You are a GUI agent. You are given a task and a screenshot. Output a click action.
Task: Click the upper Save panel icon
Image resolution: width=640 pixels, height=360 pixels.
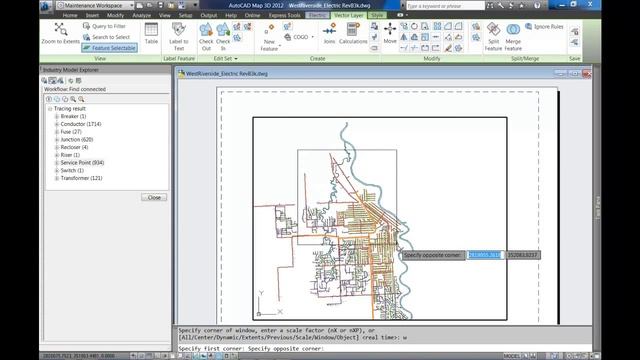(x=575, y=31)
